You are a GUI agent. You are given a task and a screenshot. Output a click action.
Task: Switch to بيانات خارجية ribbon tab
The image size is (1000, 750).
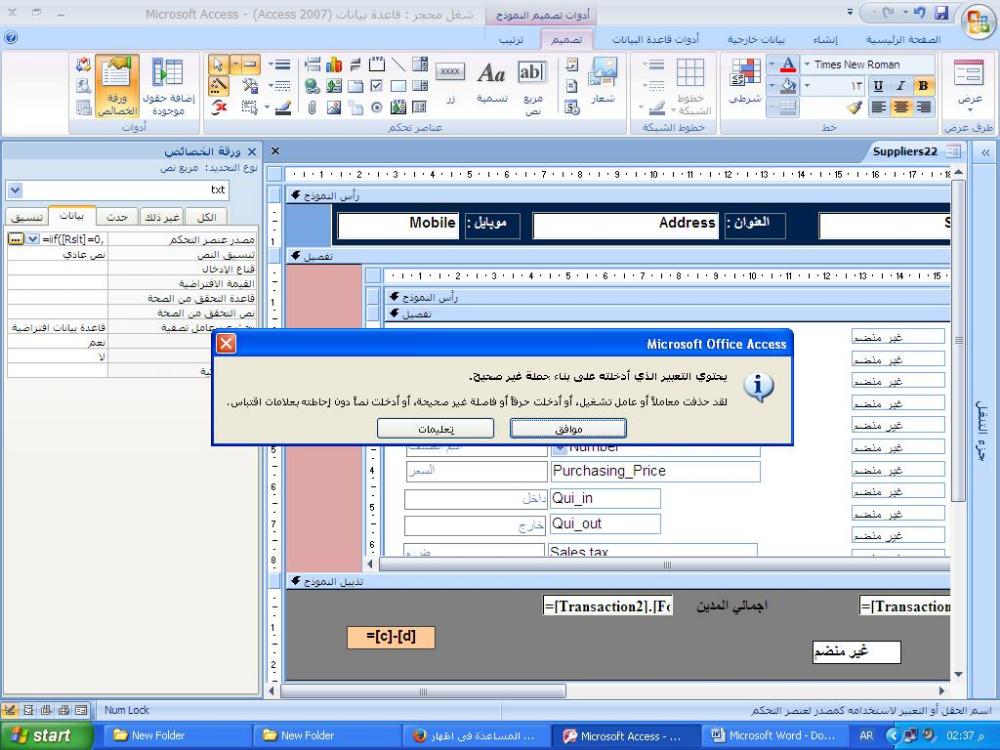(756, 40)
